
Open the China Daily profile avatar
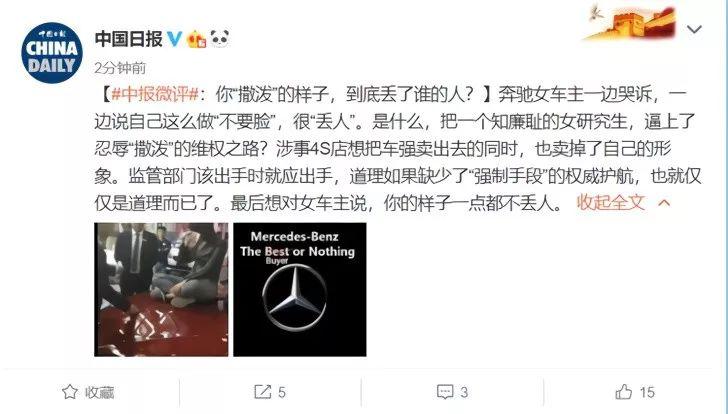tap(52, 53)
